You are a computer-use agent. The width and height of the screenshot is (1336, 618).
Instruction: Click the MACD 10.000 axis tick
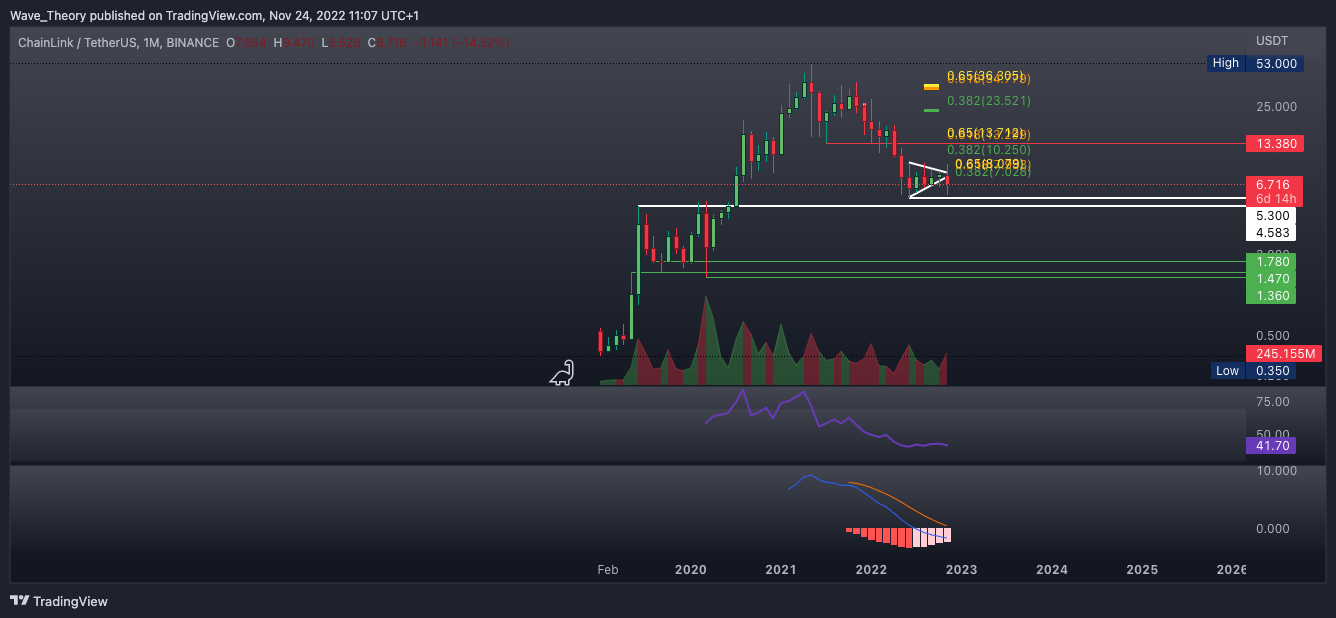click(1277, 470)
